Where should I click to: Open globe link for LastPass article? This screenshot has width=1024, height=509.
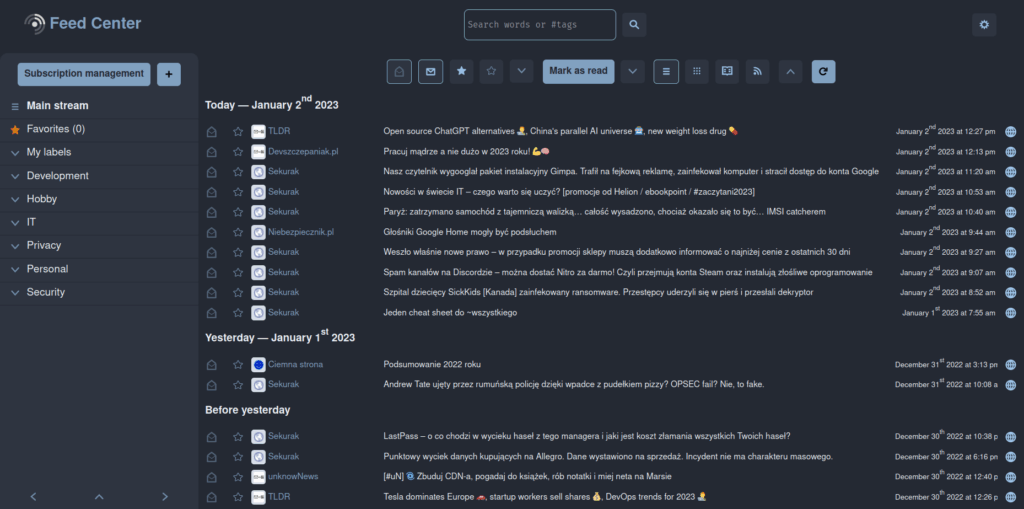pos(1010,436)
